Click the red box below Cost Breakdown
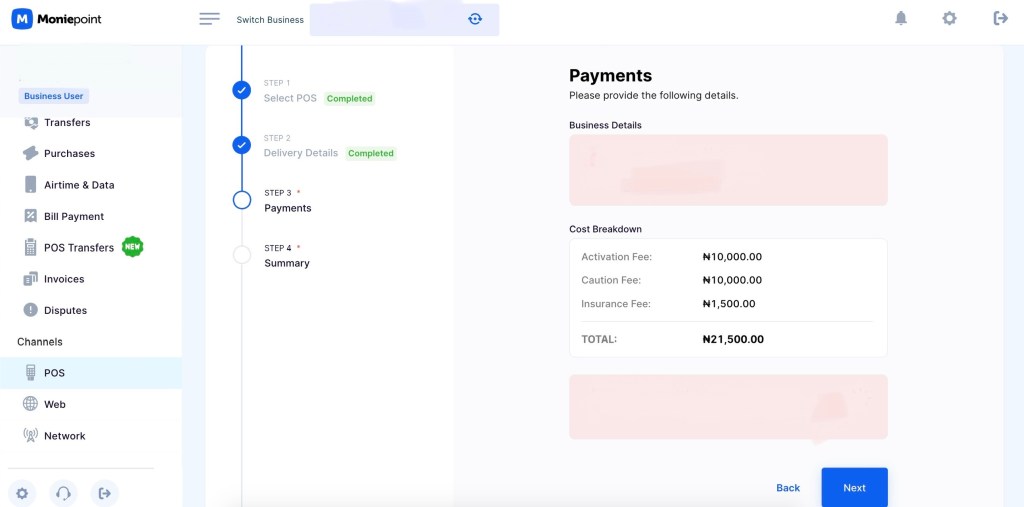1024x507 pixels. tap(728, 406)
